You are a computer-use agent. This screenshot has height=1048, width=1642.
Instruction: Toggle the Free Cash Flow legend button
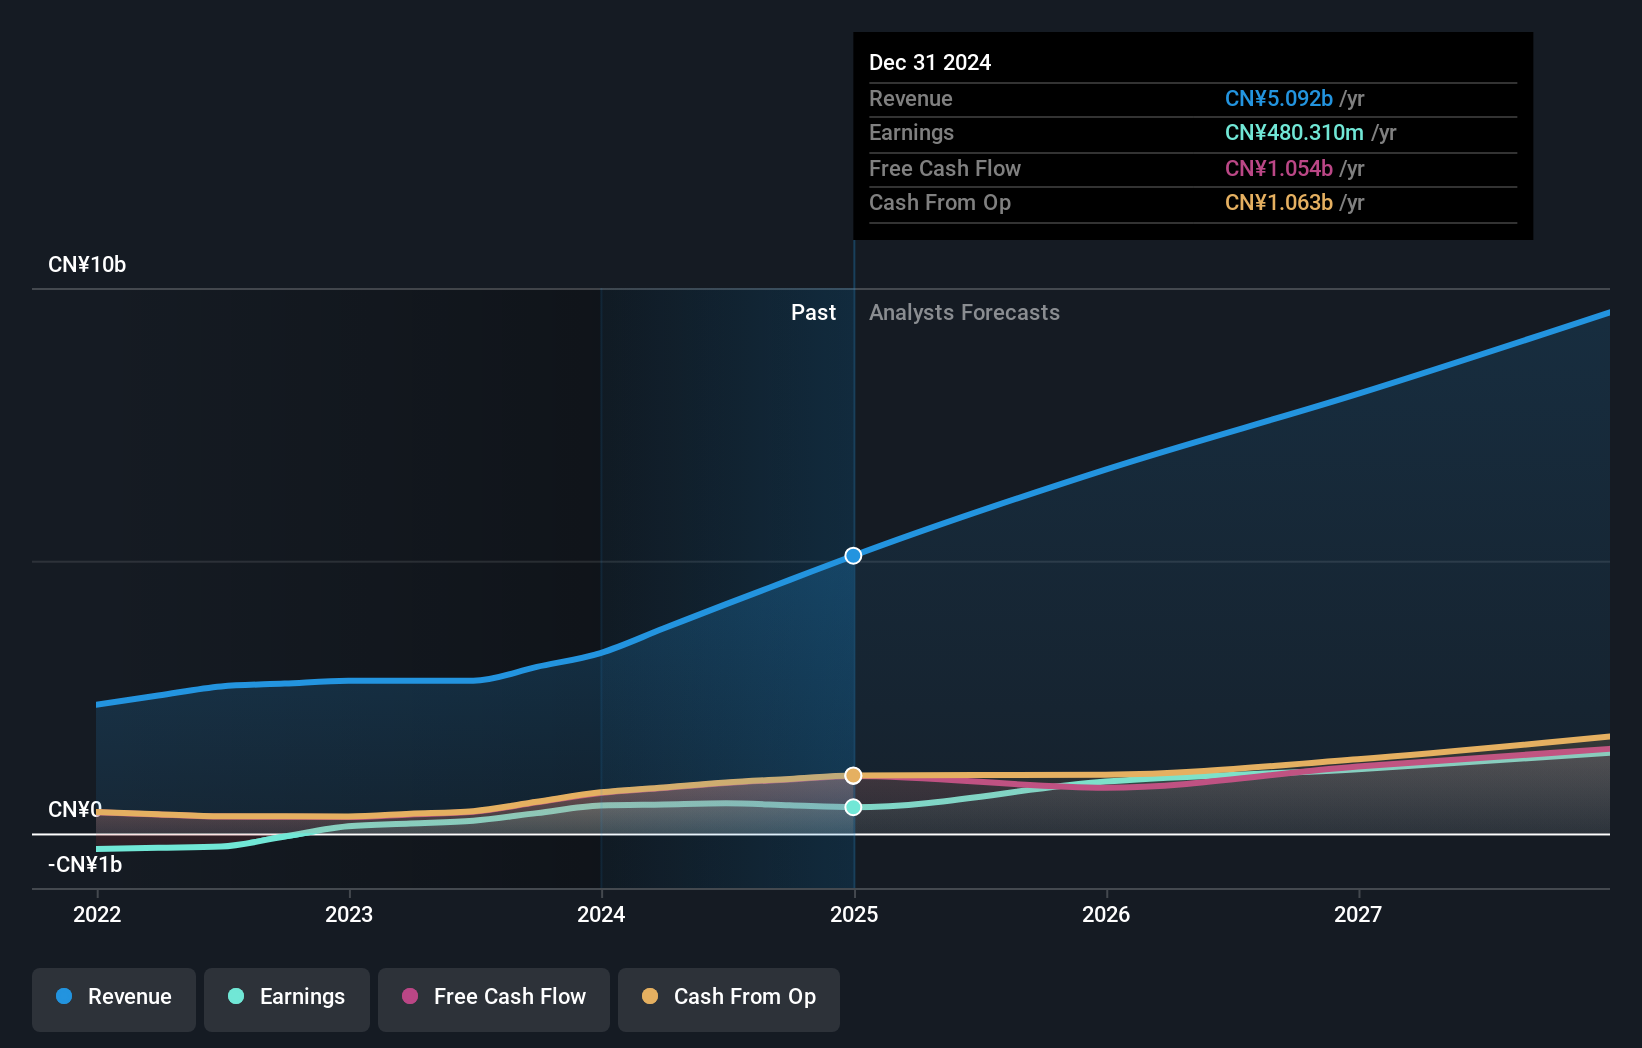coord(494,999)
